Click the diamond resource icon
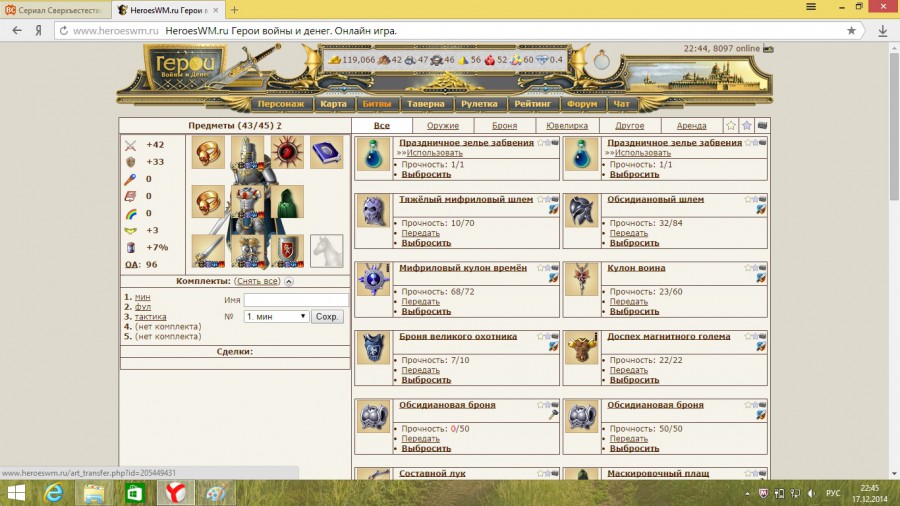Image resolution: width=900 pixels, height=506 pixels. (542, 60)
